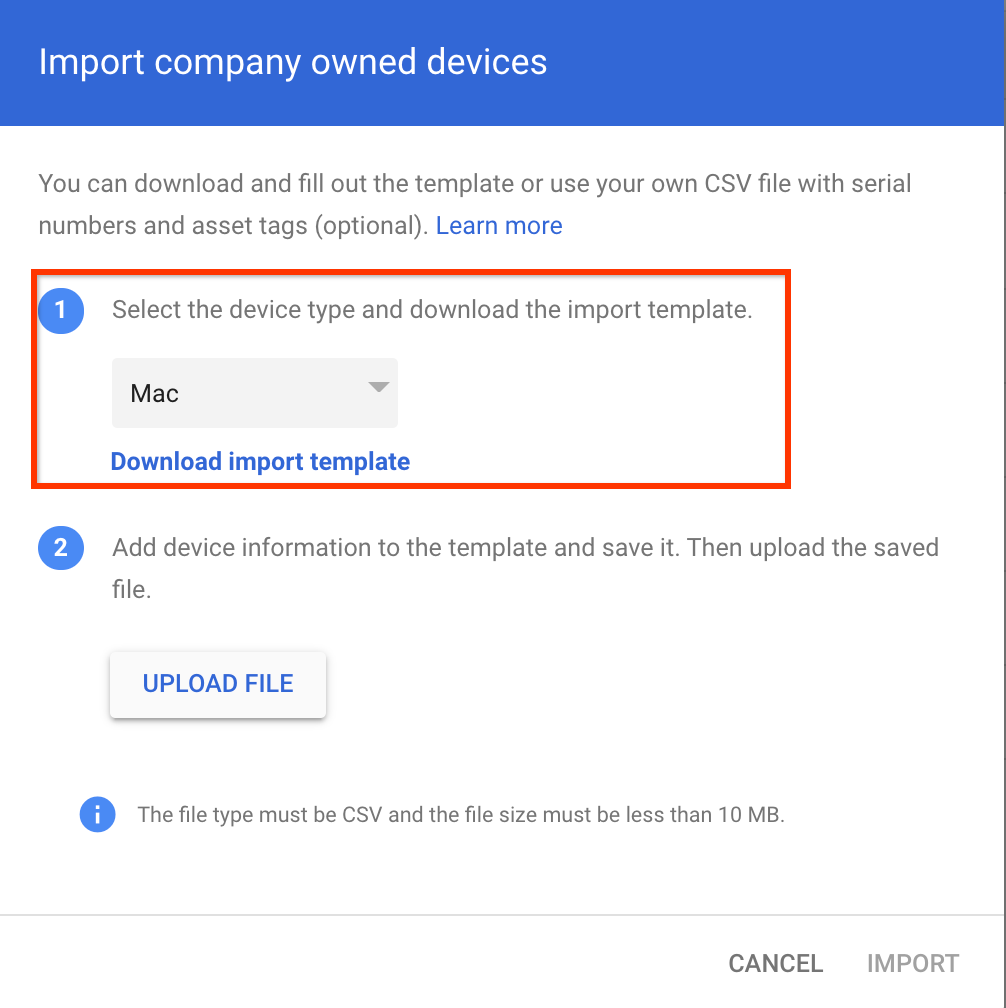Click the red highlight box border
Viewport: 1006px width, 1008px height.
click(x=790, y=380)
